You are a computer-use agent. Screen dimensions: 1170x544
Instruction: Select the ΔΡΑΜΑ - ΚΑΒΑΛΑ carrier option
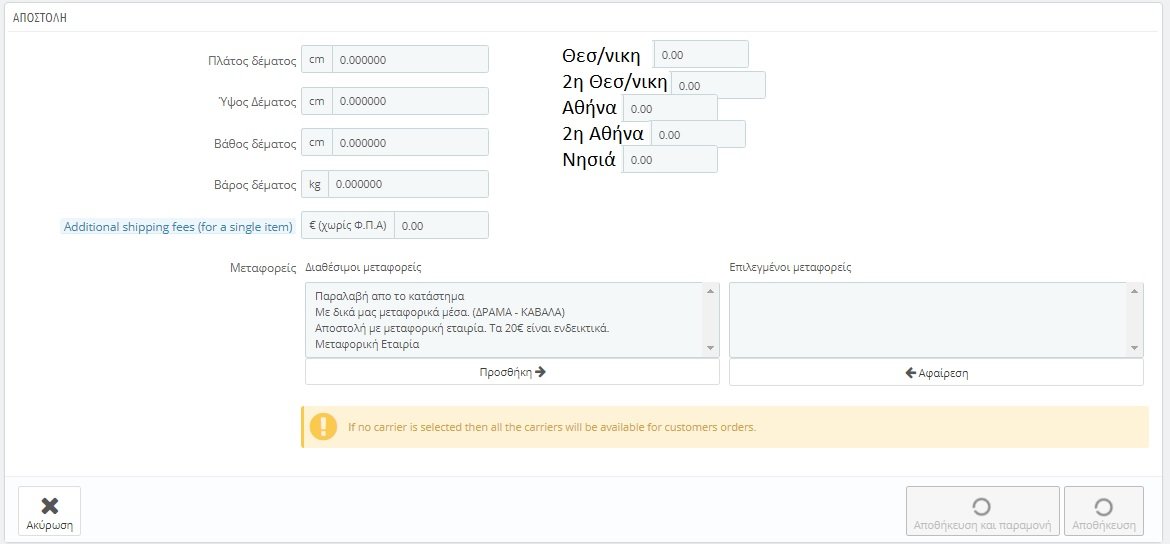pos(440,312)
